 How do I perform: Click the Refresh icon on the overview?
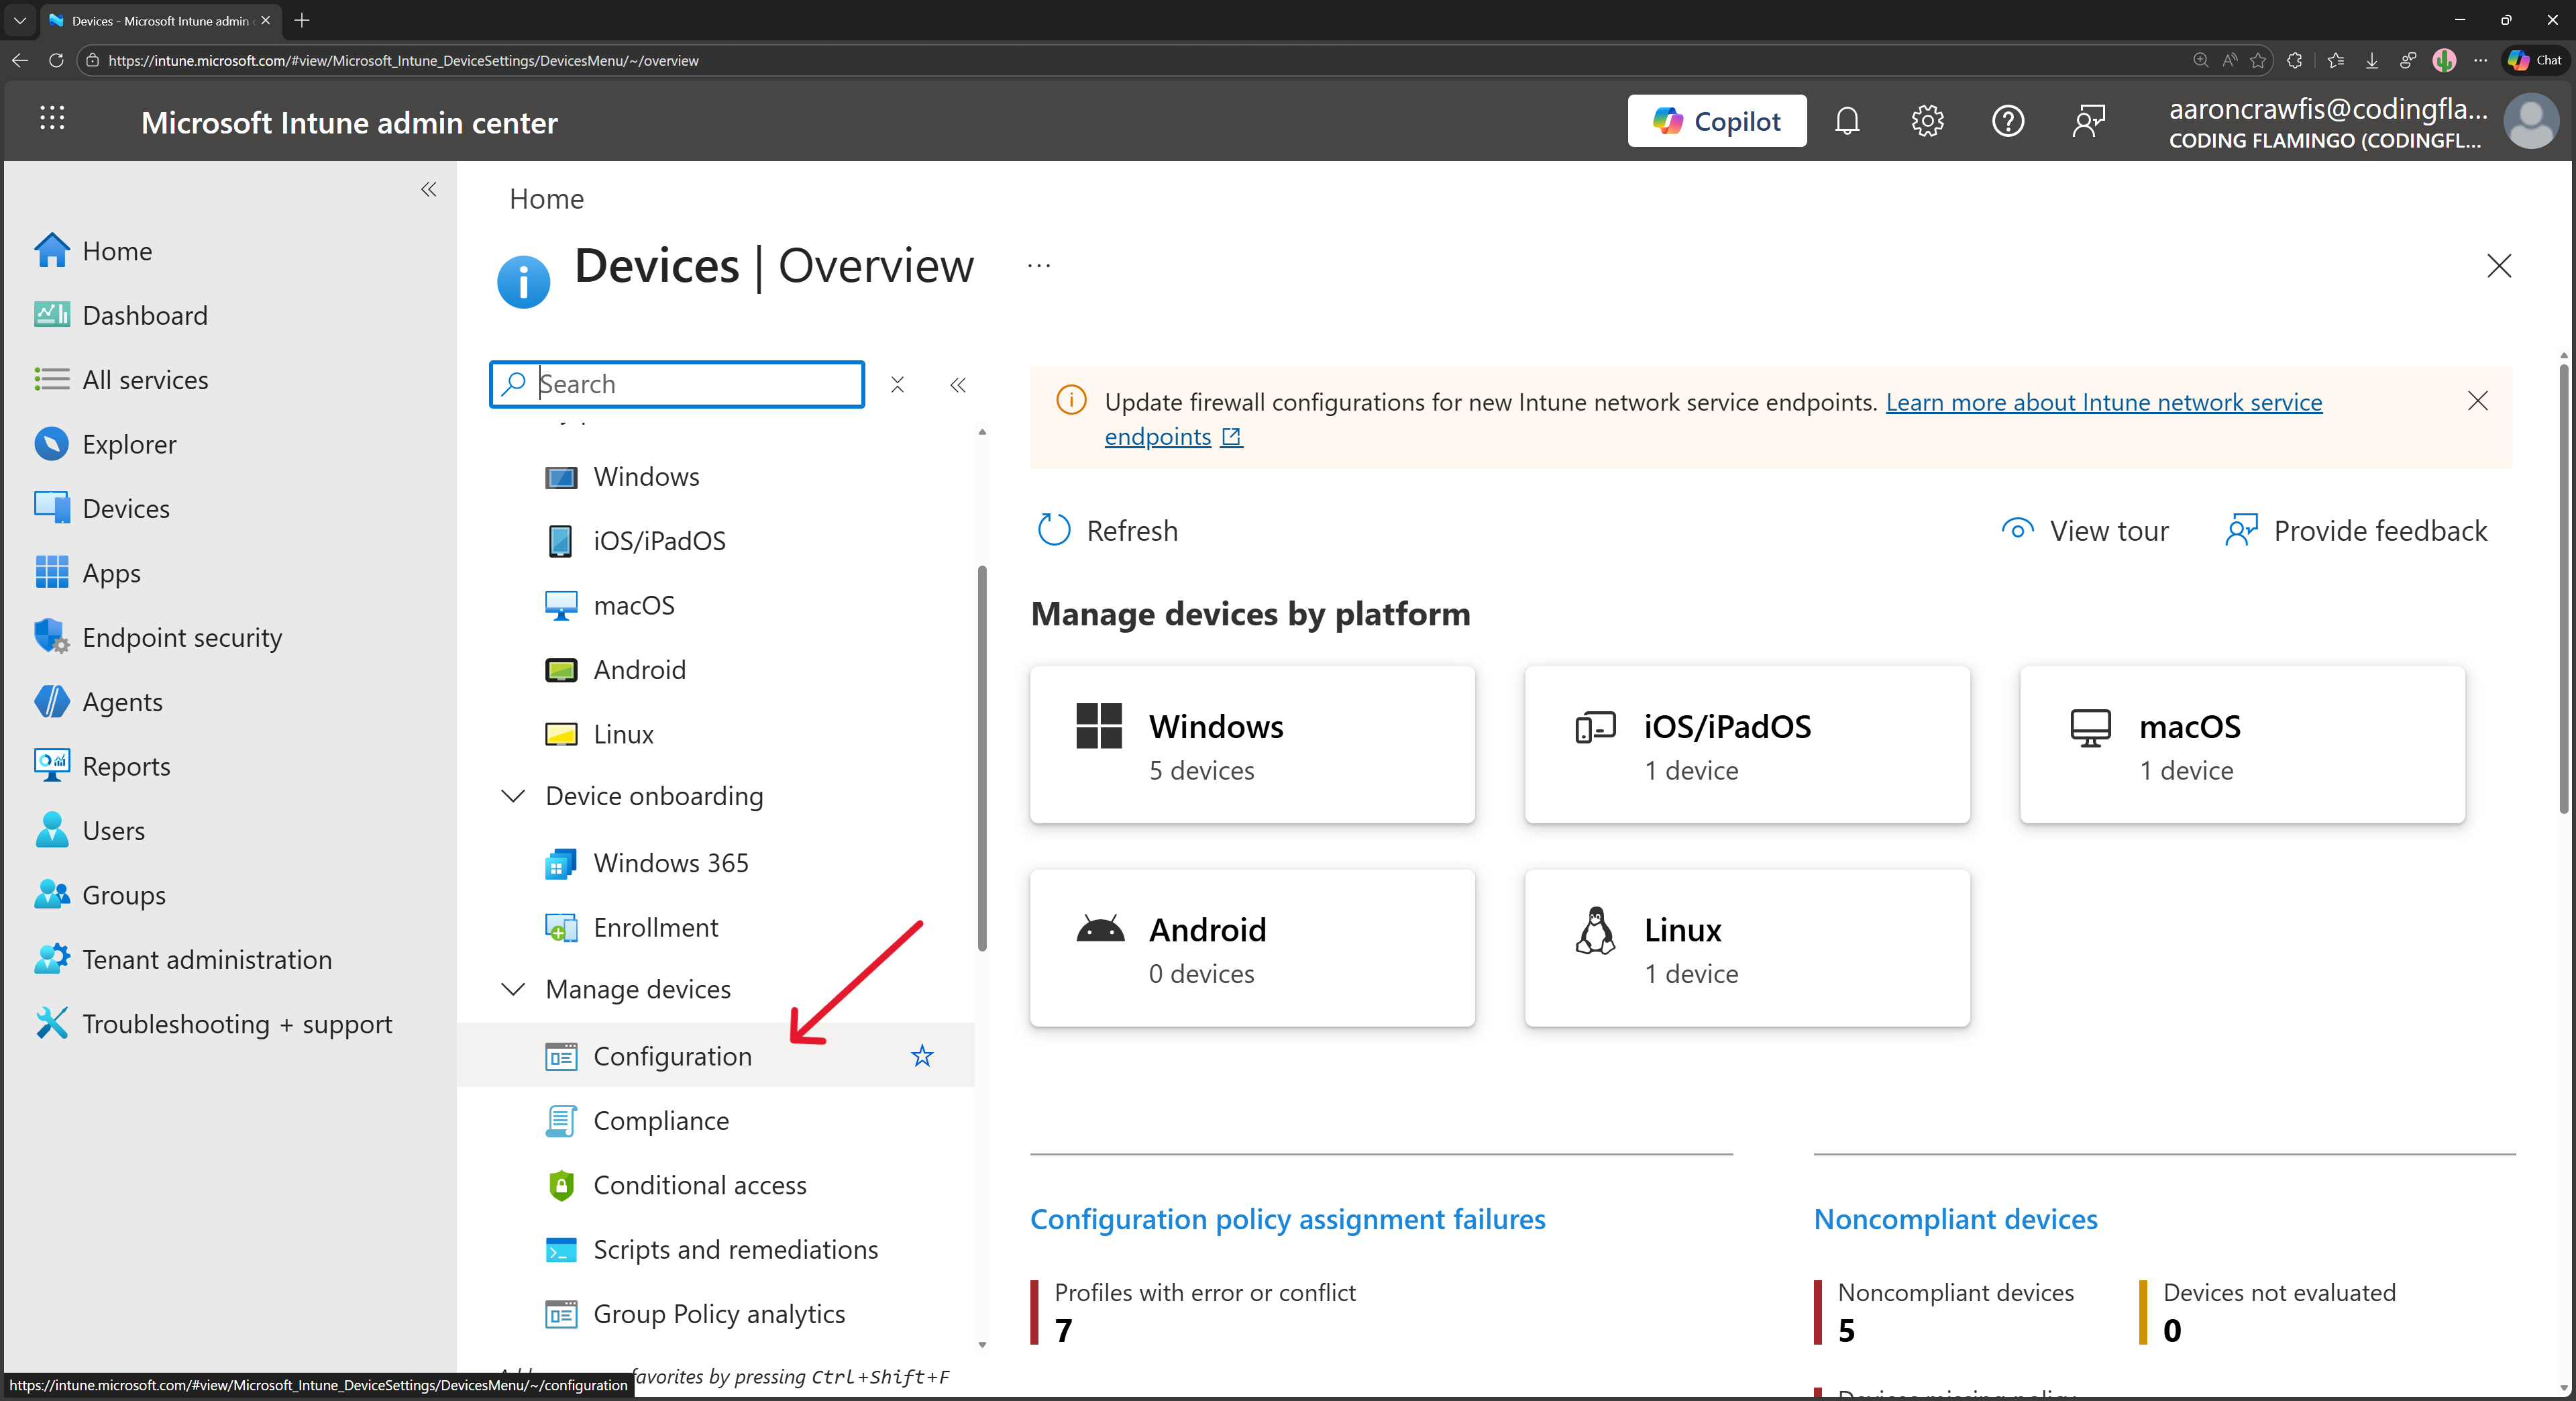click(1053, 530)
